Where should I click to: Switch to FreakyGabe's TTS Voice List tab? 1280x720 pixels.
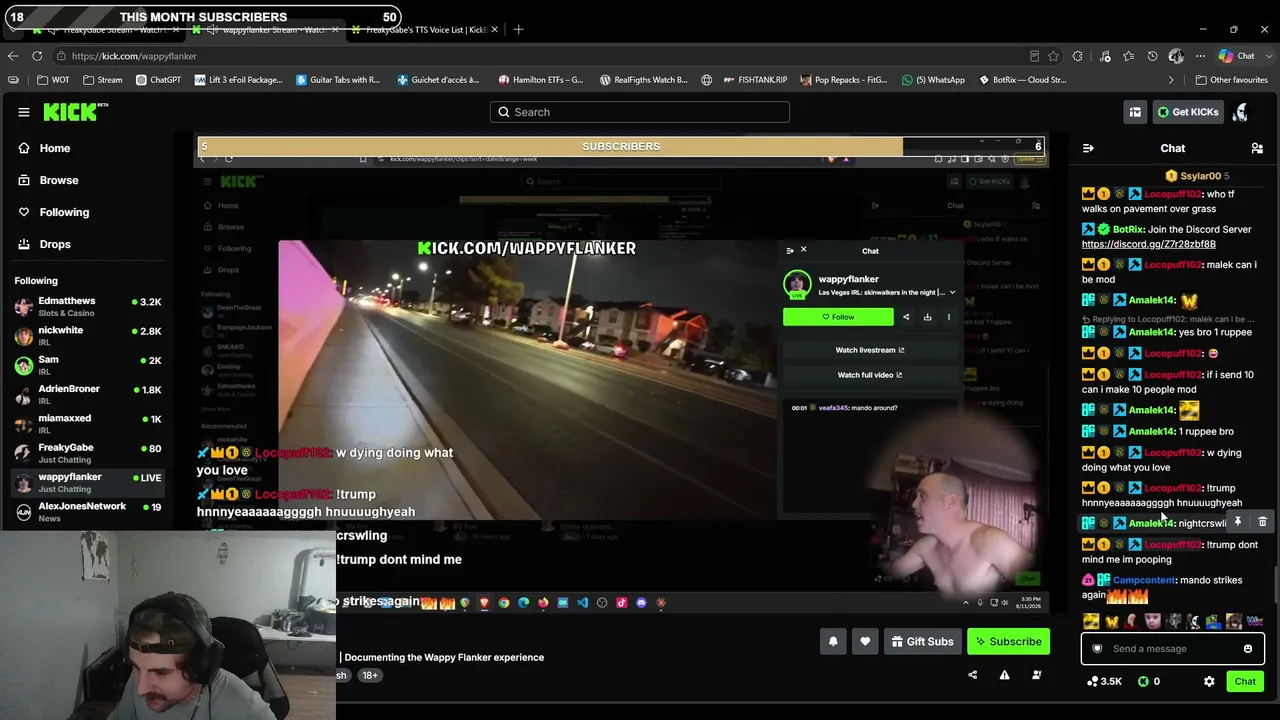(x=427, y=30)
